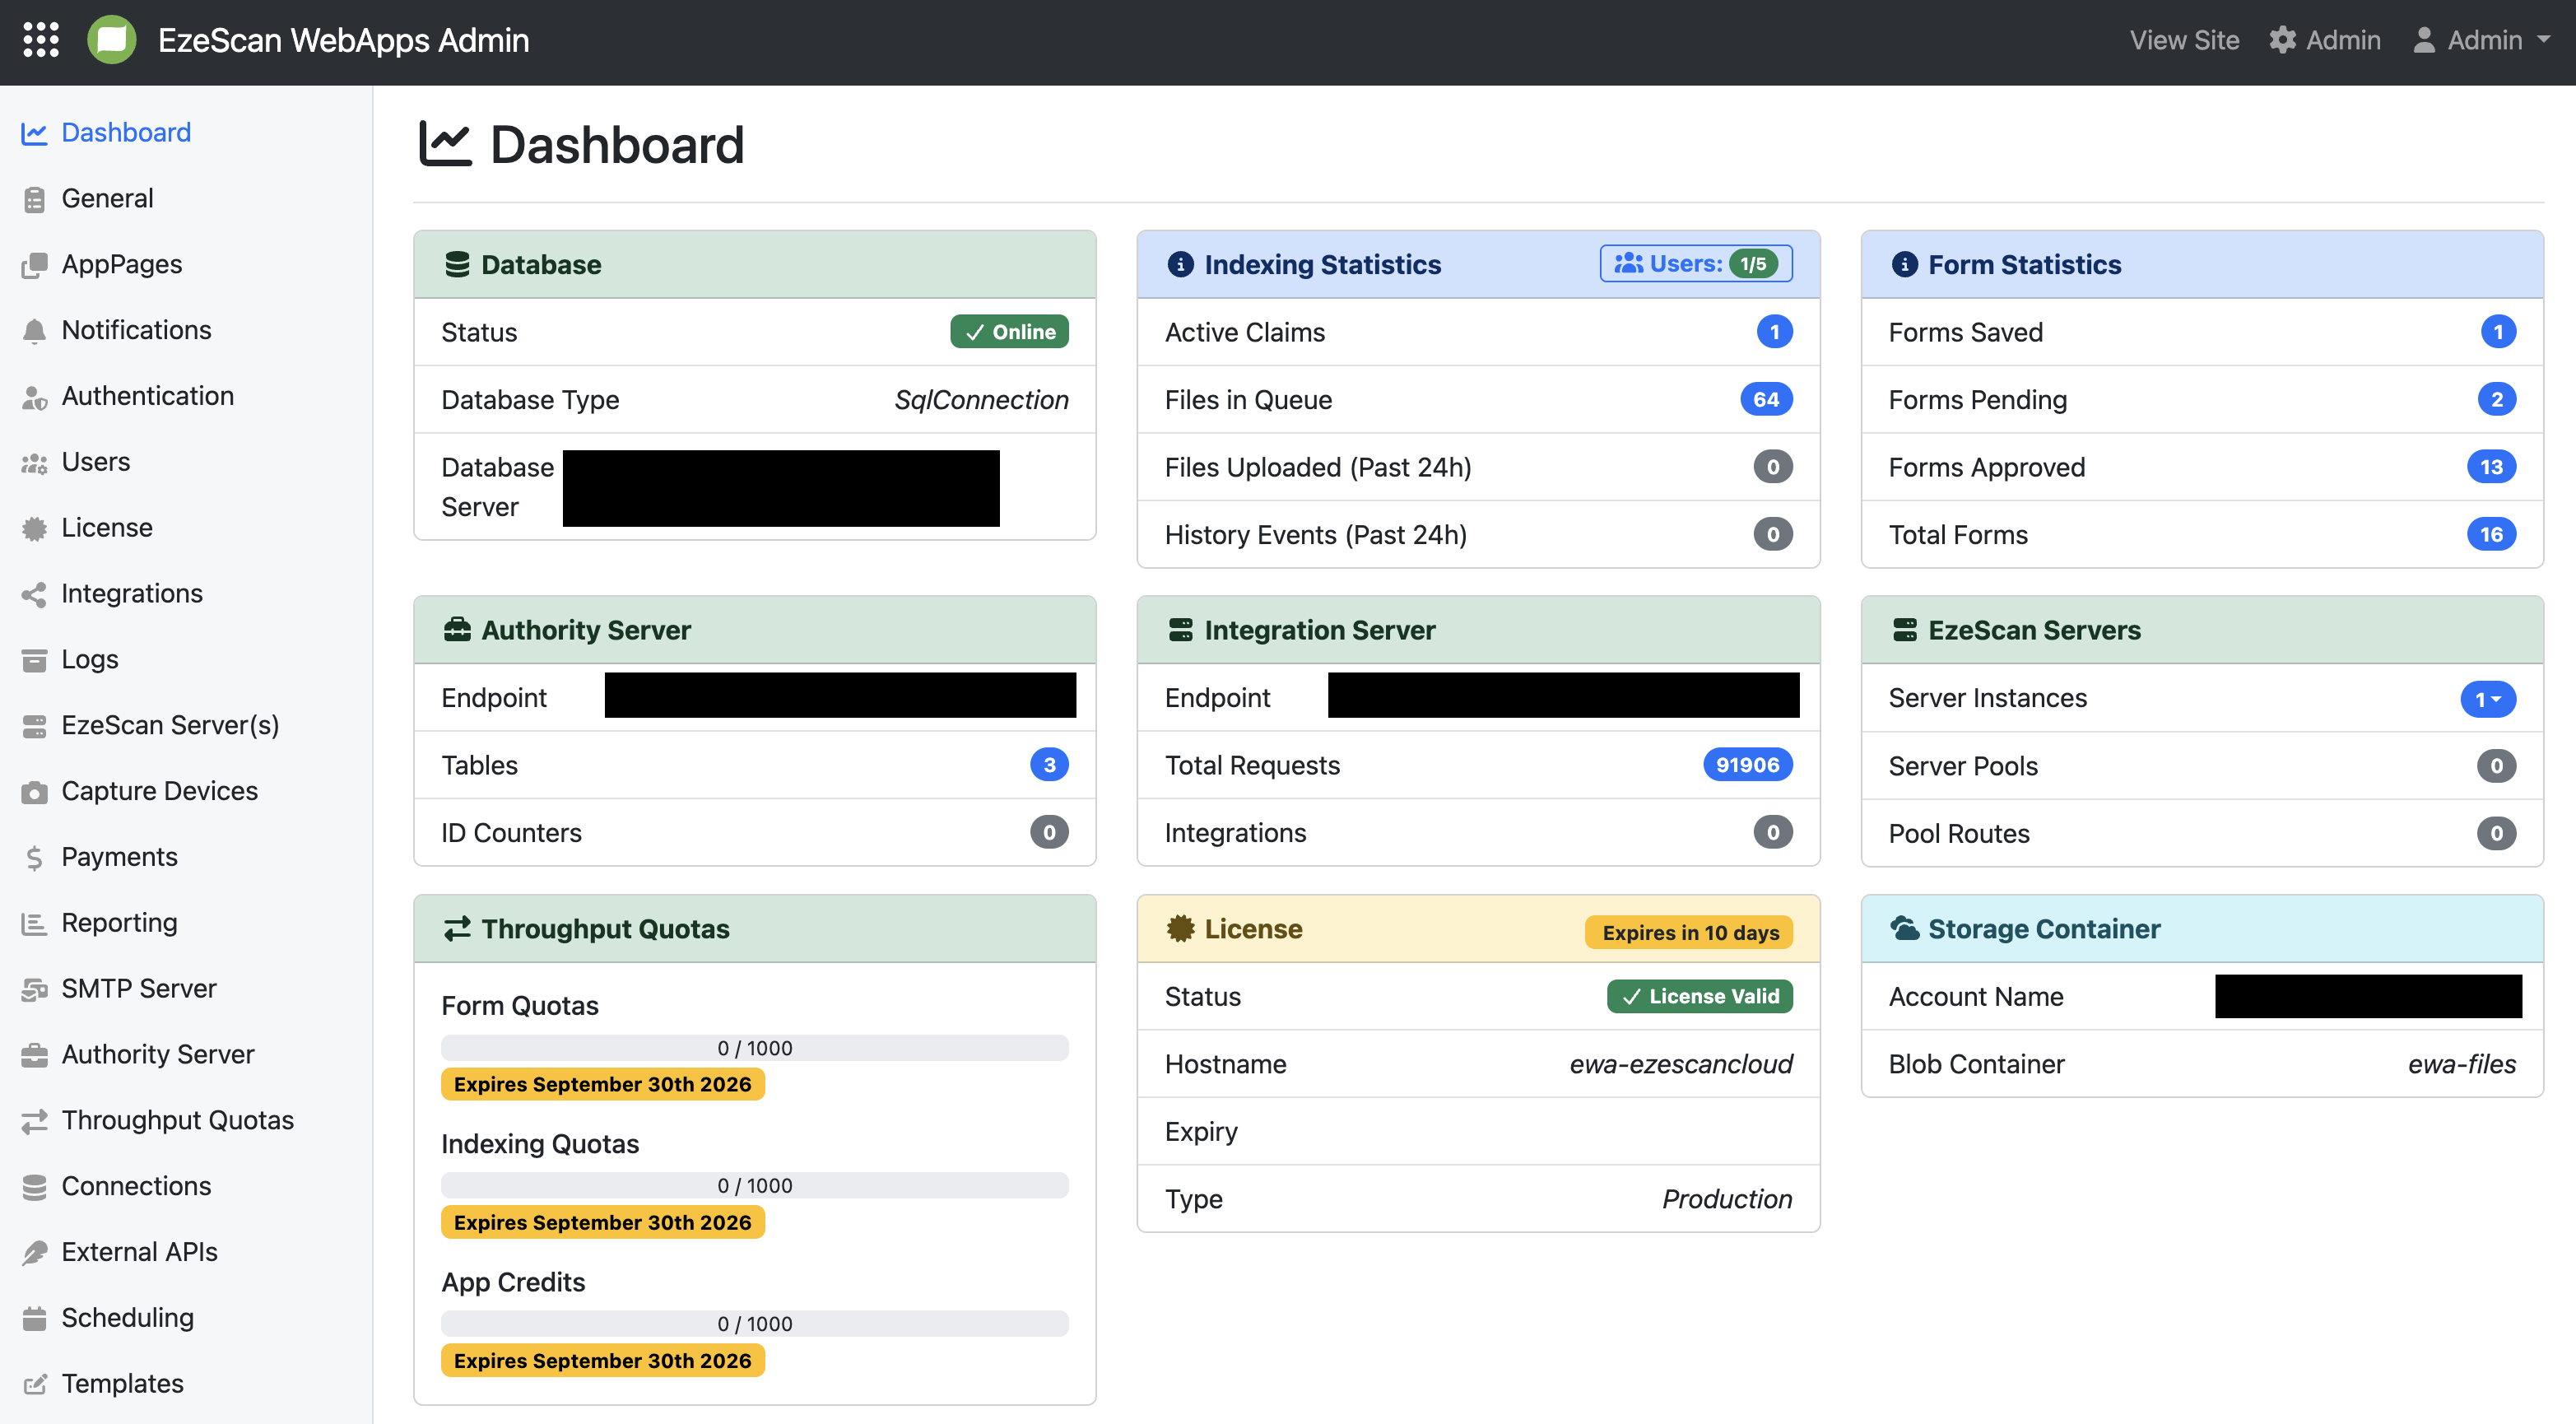Click the Notifications bell icon in sidebar

[34, 330]
